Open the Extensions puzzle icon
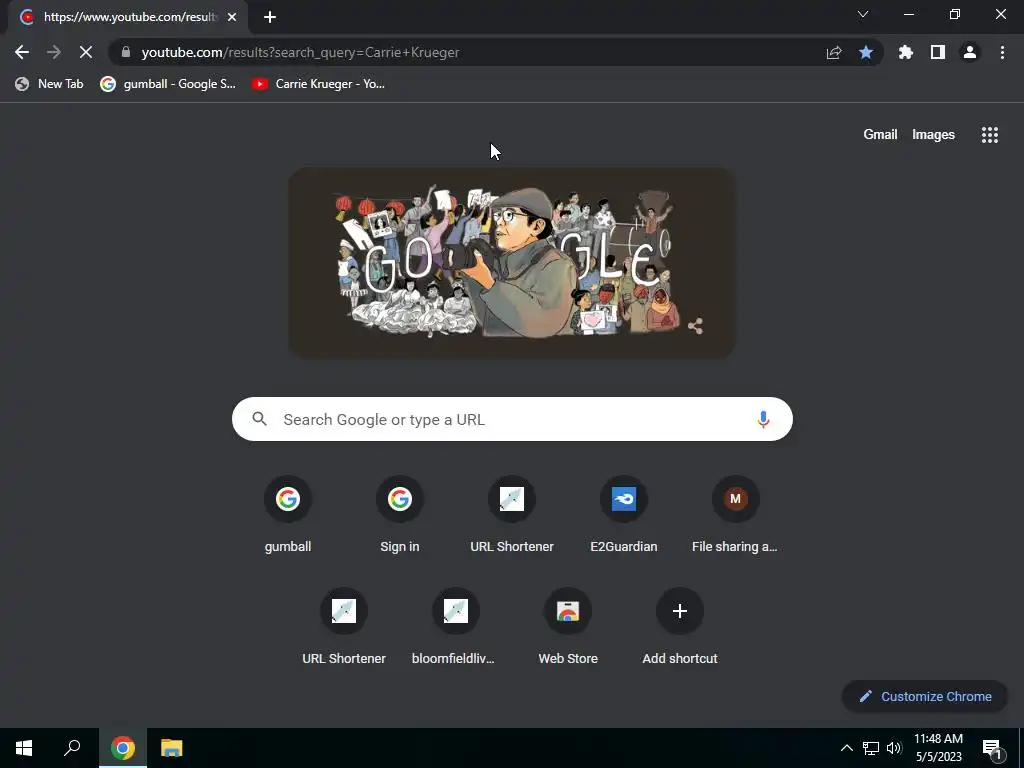 click(906, 52)
